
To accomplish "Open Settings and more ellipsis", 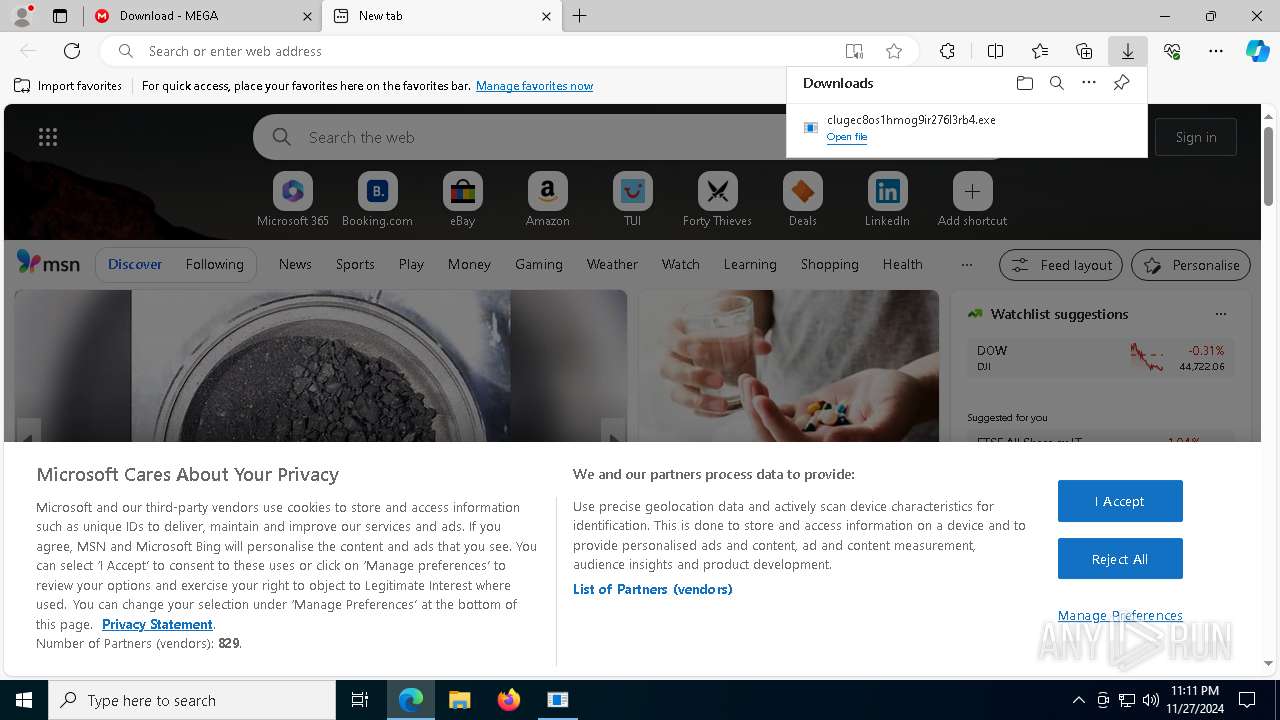I will [x=1216, y=51].
